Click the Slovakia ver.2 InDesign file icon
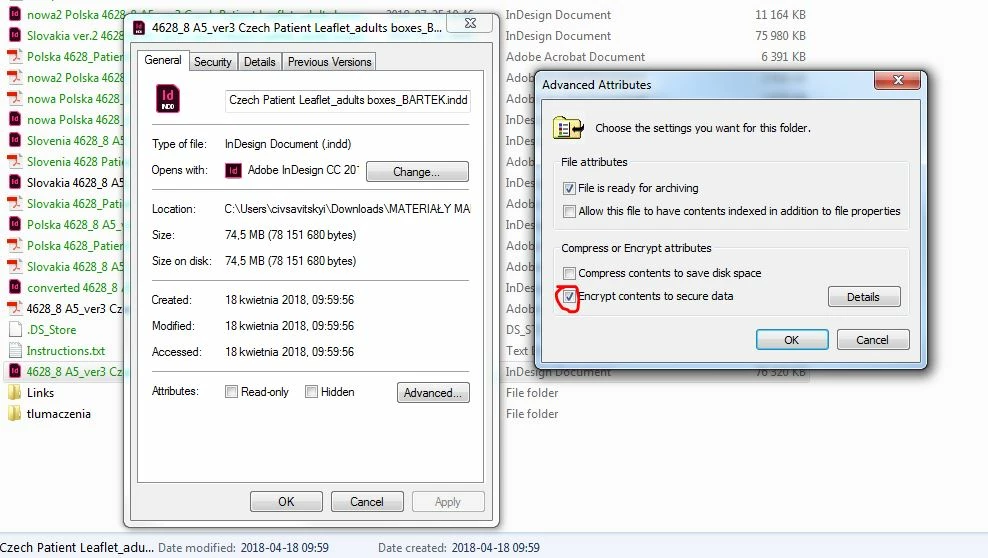This screenshot has height=558, width=988. click(14, 35)
